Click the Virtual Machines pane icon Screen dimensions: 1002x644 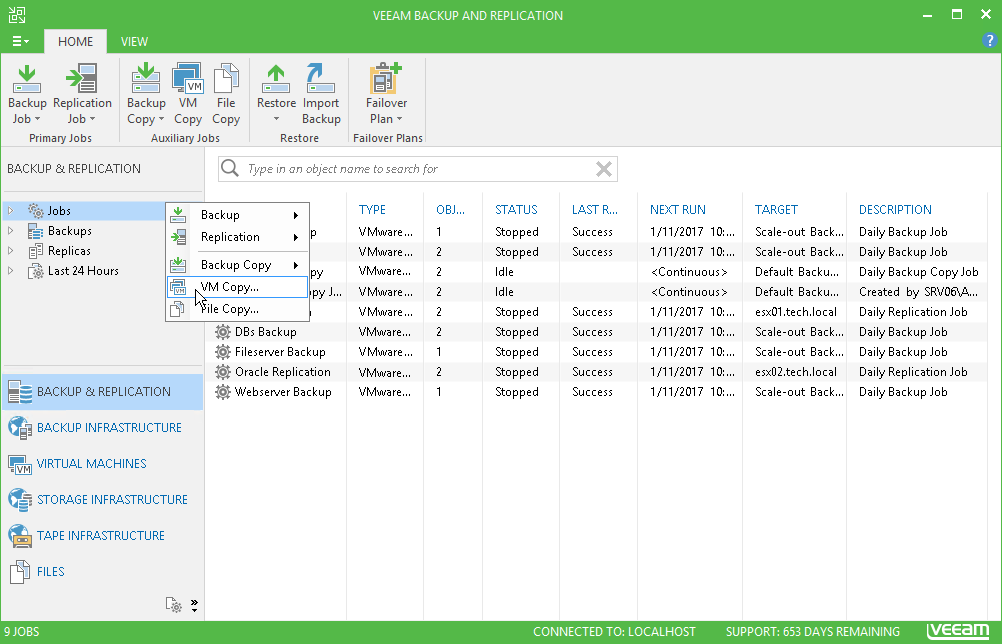point(20,464)
